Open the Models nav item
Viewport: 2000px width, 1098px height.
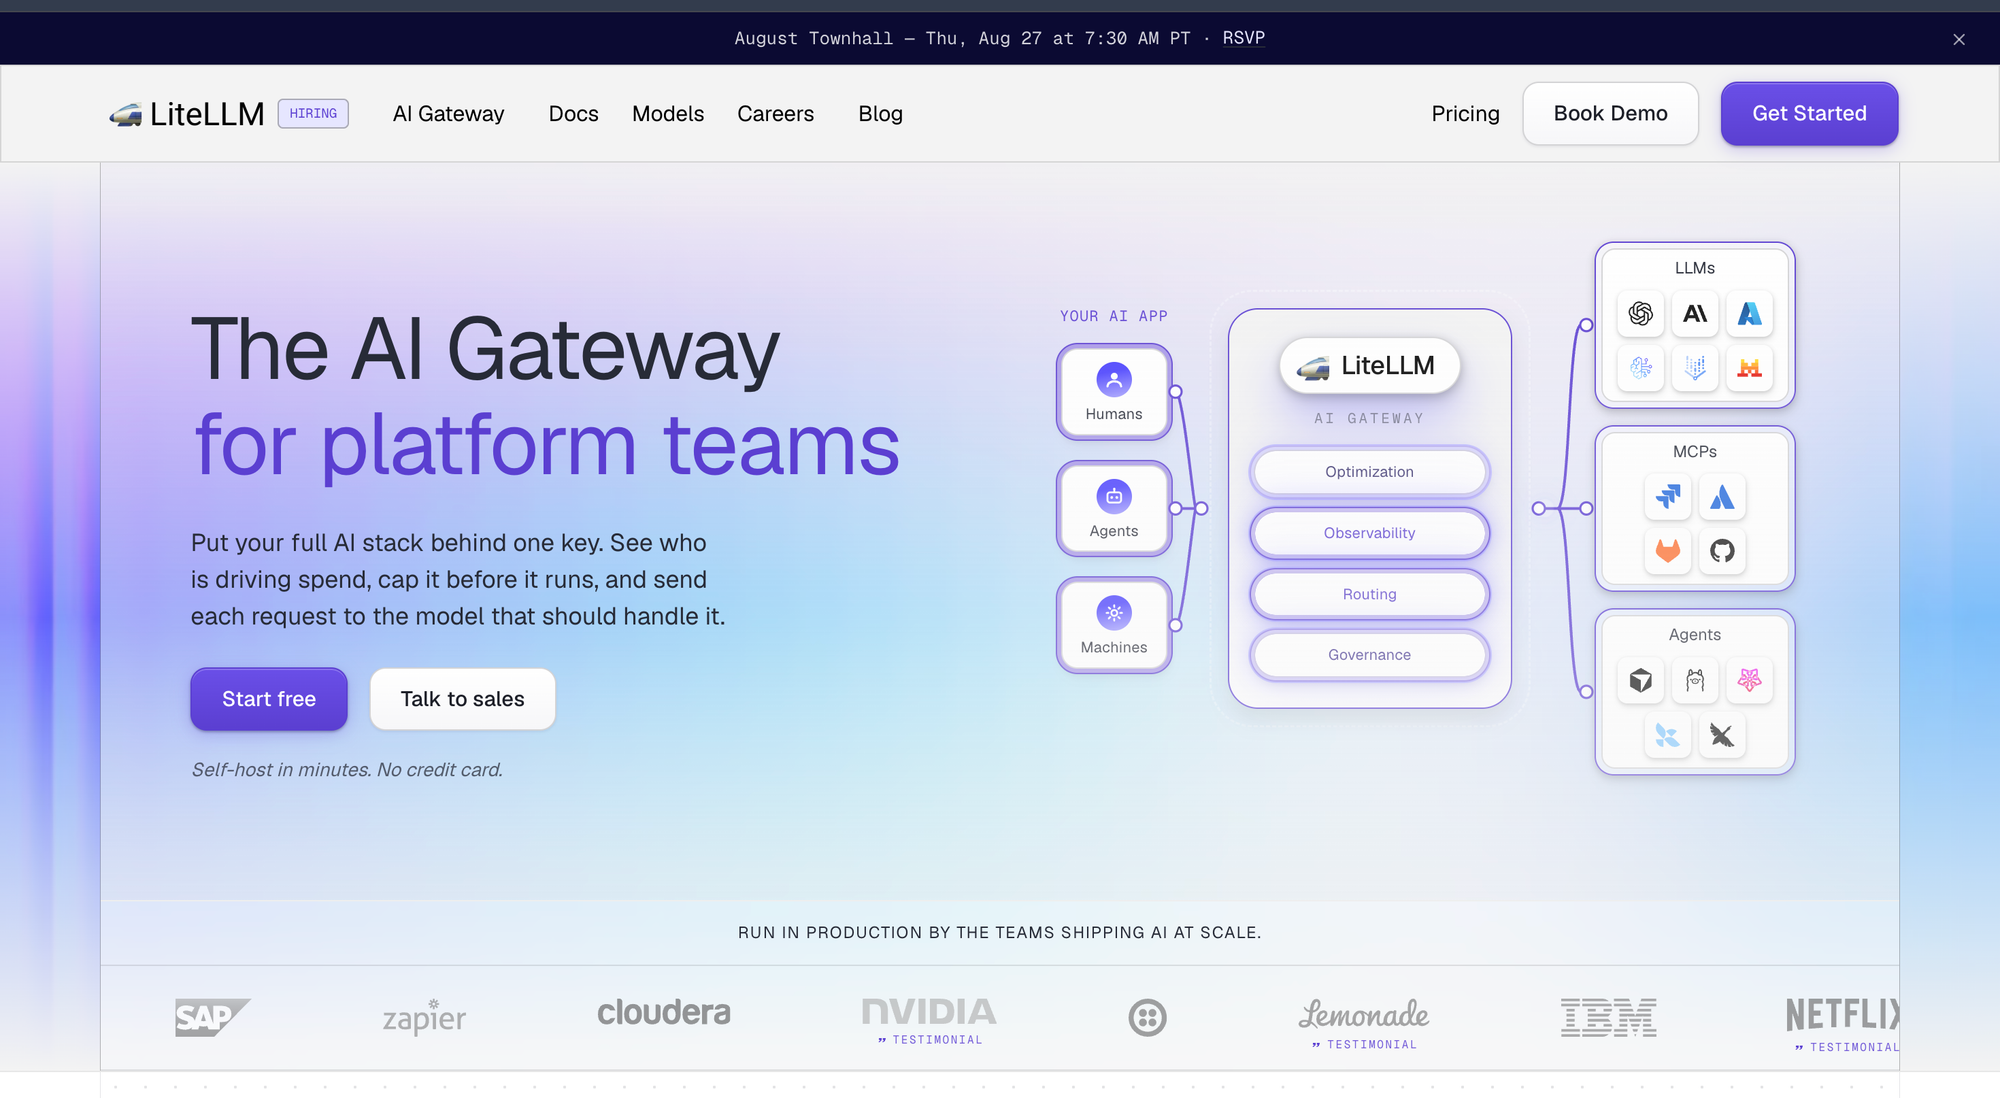coord(668,114)
